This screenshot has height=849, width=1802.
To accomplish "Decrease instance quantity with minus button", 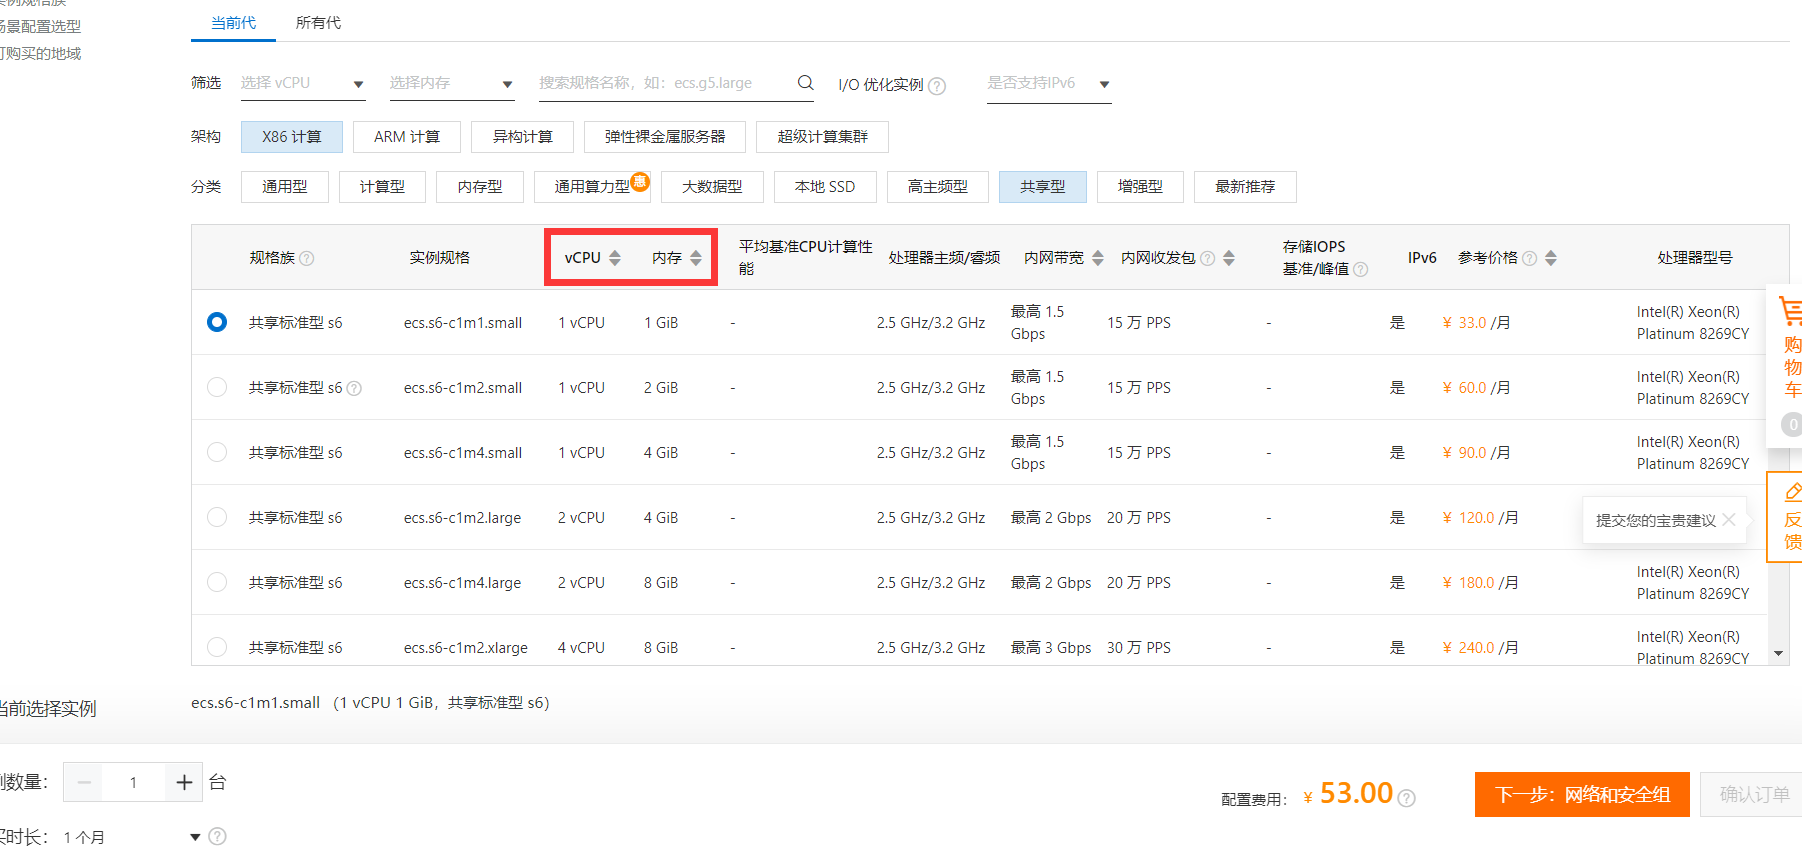I will [x=84, y=782].
